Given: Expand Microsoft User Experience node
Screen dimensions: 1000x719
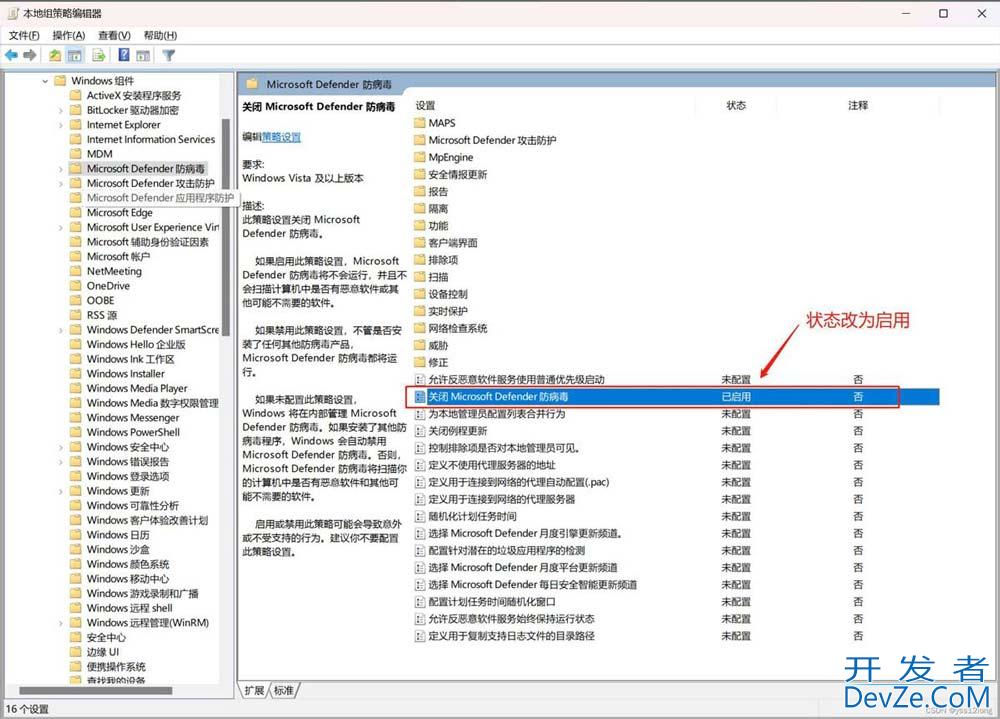Looking at the screenshot, I should pyautogui.click(x=61, y=228).
